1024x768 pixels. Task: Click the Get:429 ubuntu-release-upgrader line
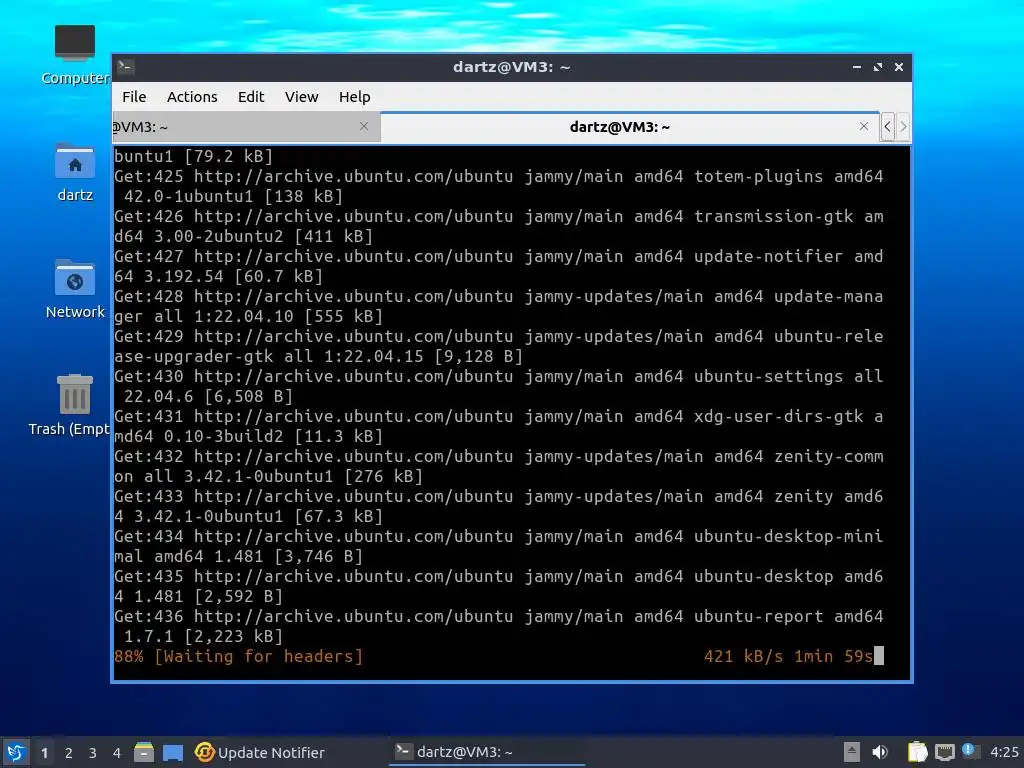[499, 346]
